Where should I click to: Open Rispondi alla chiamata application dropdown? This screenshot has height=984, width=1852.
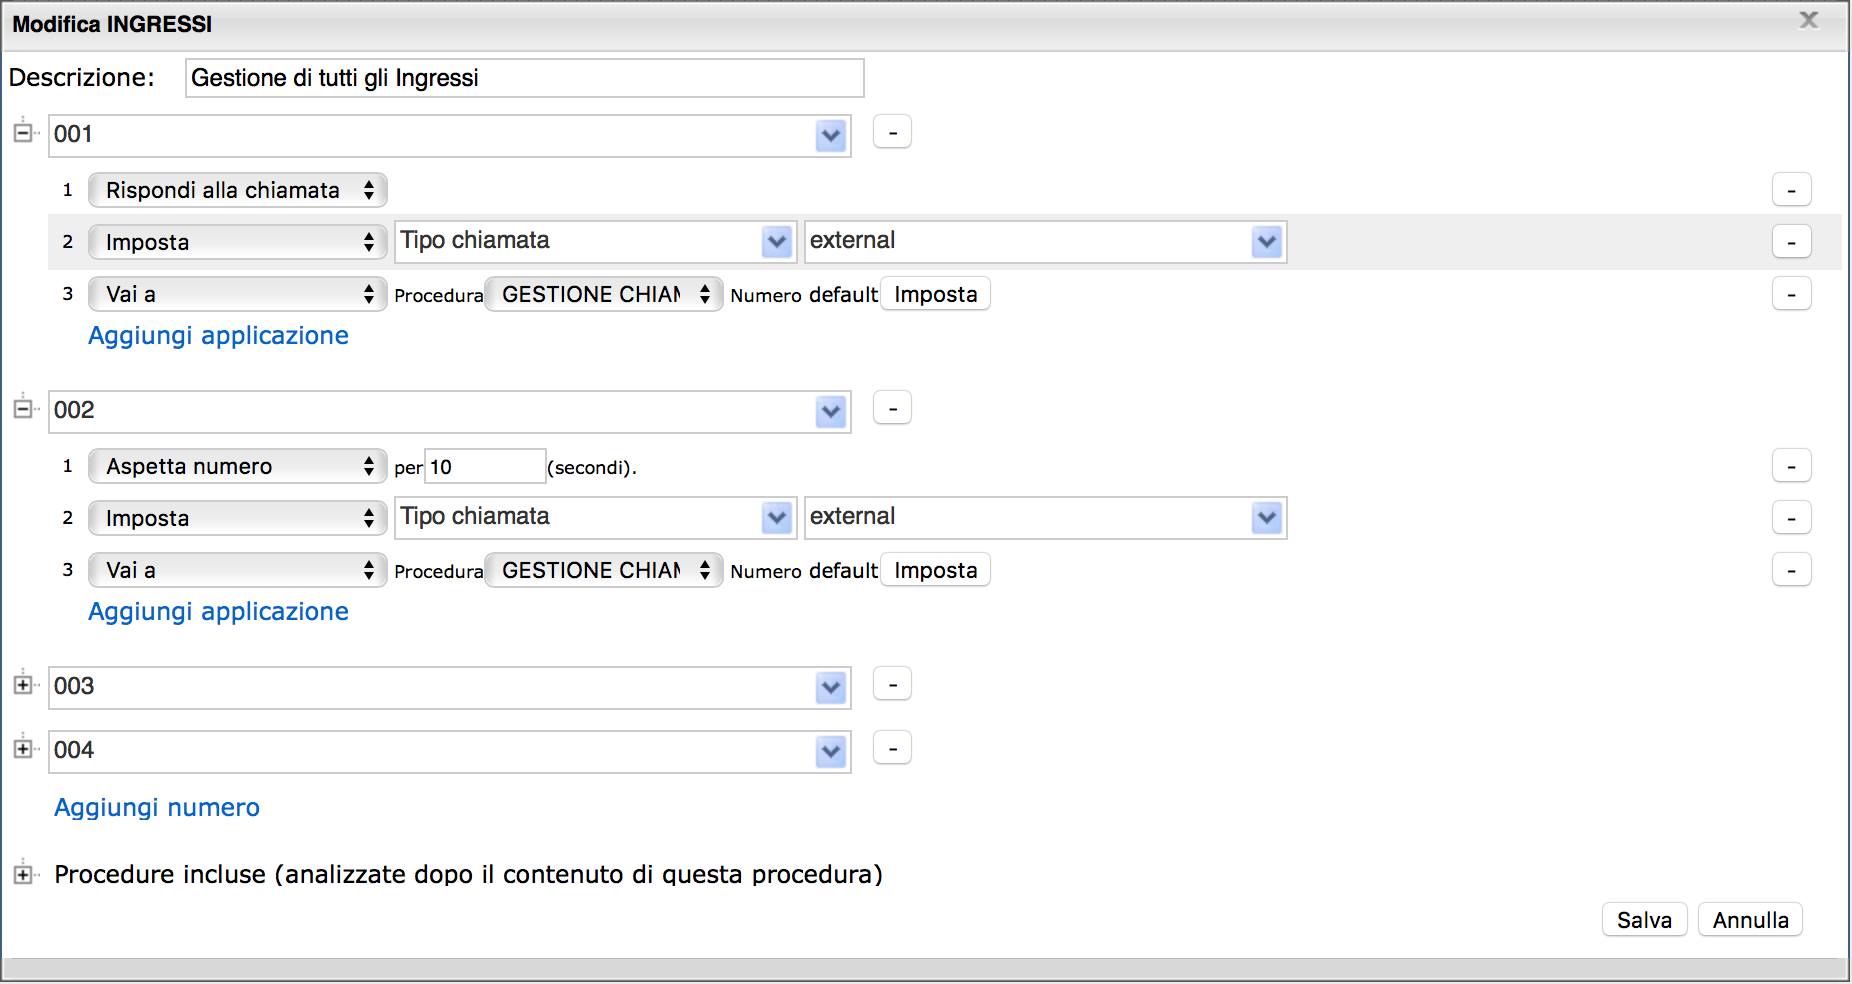click(x=237, y=190)
